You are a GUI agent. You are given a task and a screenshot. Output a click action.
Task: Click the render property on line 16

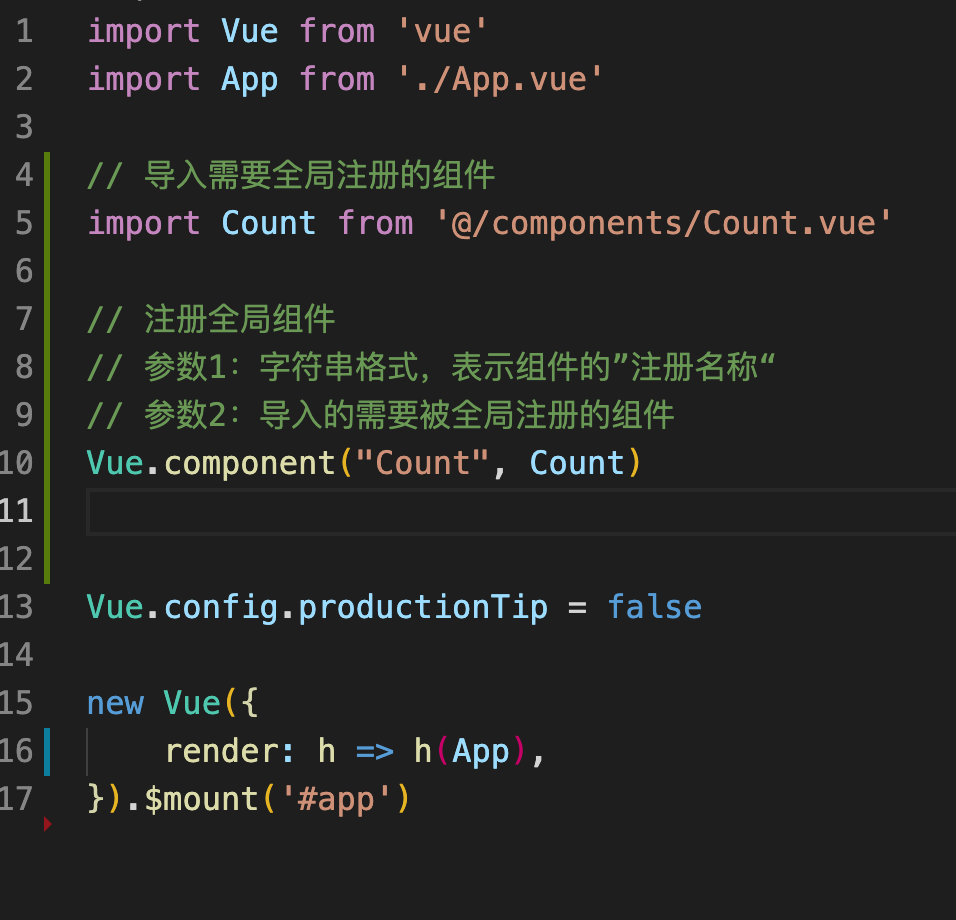coord(221,751)
